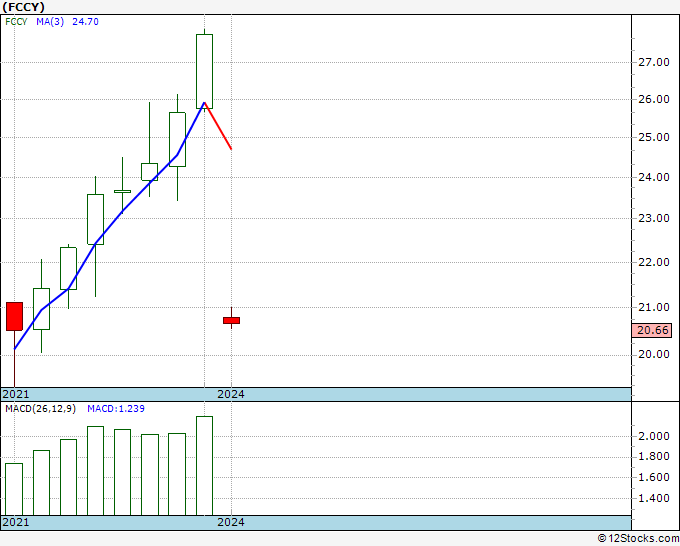This screenshot has height=546, width=680.
Task: Click the 2021 label on price chart axis
Action: 16,394
